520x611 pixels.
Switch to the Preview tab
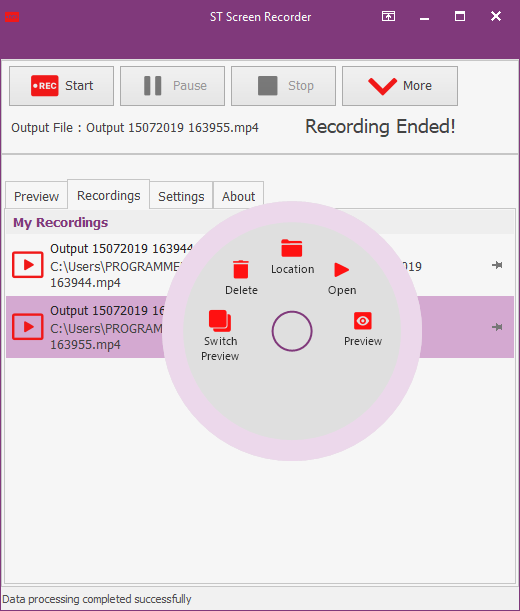pyautogui.click(x=36, y=195)
